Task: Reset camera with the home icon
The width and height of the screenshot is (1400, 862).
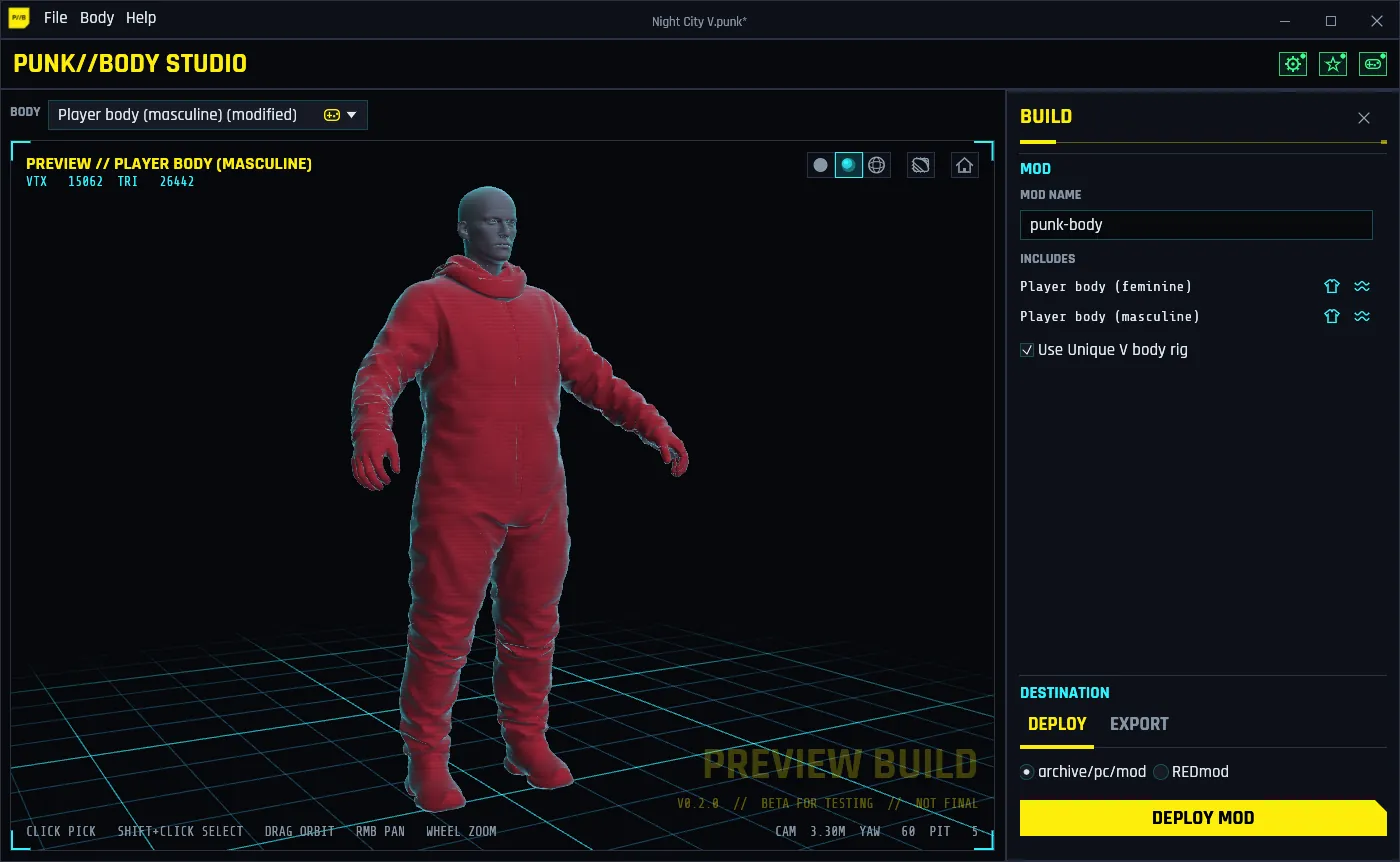Action: (965, 165)
